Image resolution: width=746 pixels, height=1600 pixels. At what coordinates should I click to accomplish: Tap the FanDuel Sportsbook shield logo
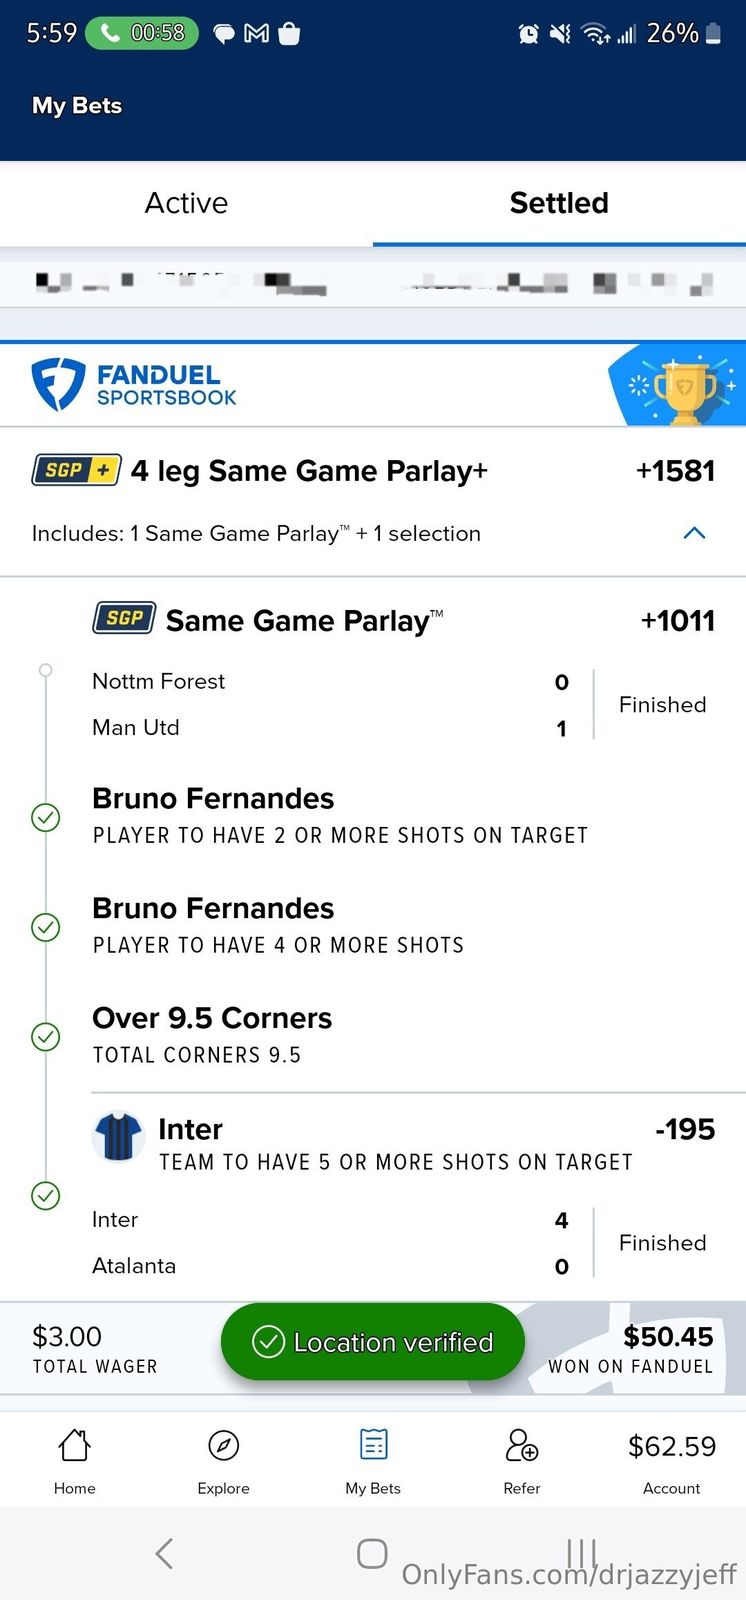[58, 385]
